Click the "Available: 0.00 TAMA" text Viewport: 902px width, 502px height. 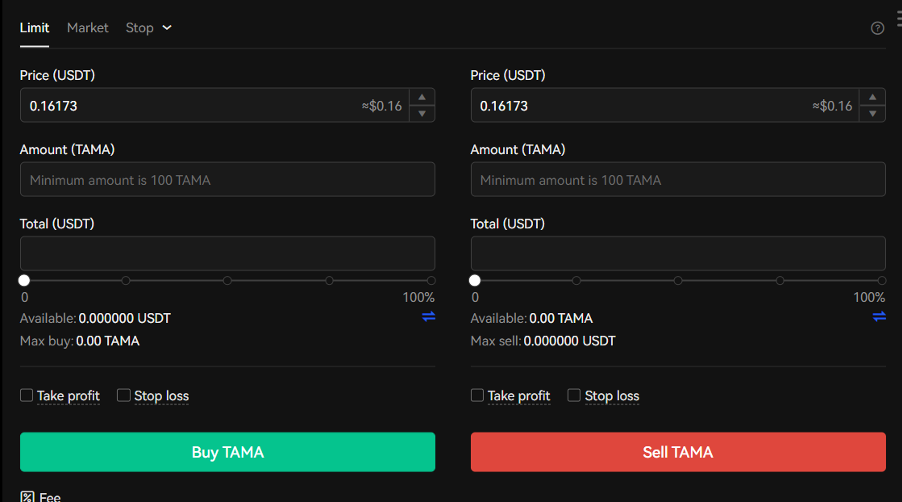[x=532, y=319]
